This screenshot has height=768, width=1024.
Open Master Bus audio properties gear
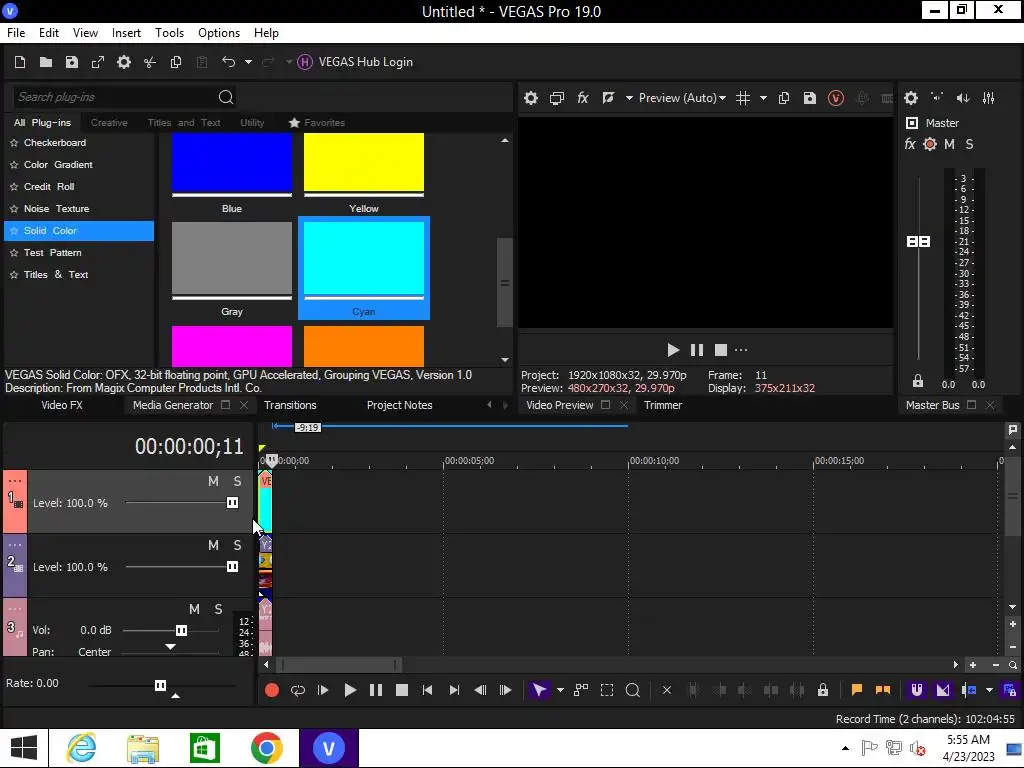(x=911, y=98)
